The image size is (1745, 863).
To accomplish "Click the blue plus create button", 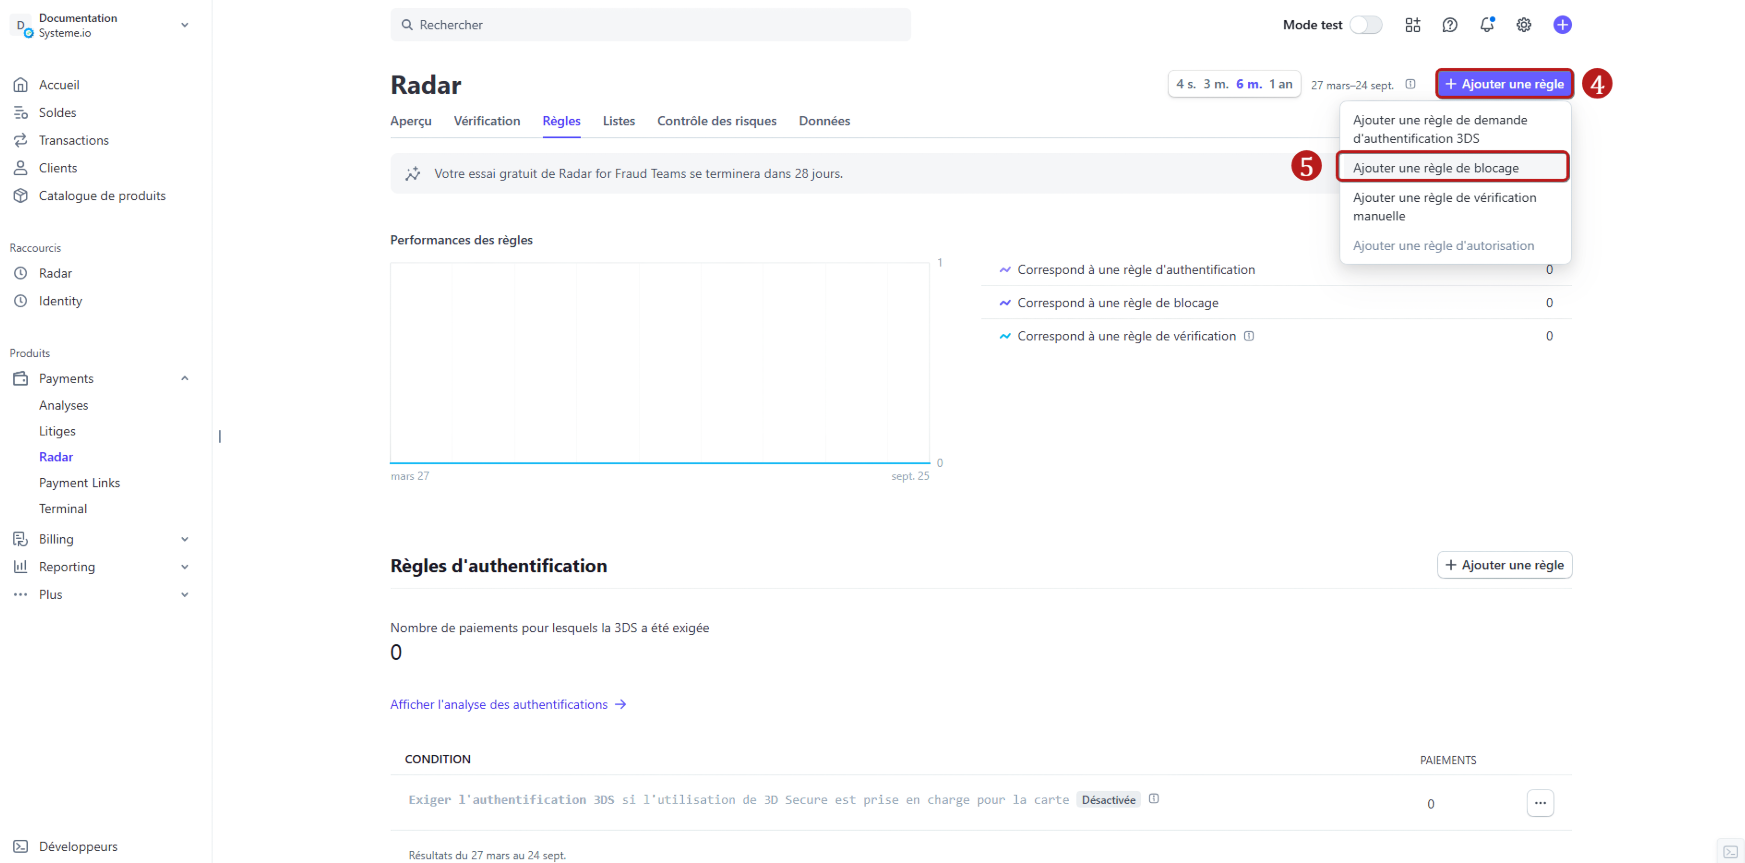I will pos(1562,25).
